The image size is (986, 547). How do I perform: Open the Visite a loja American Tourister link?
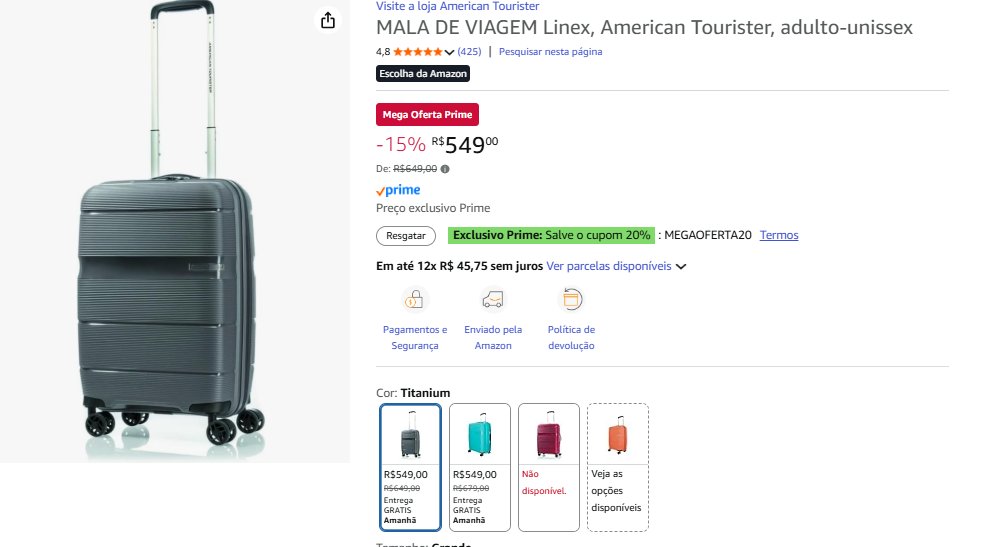coord(457,6)
